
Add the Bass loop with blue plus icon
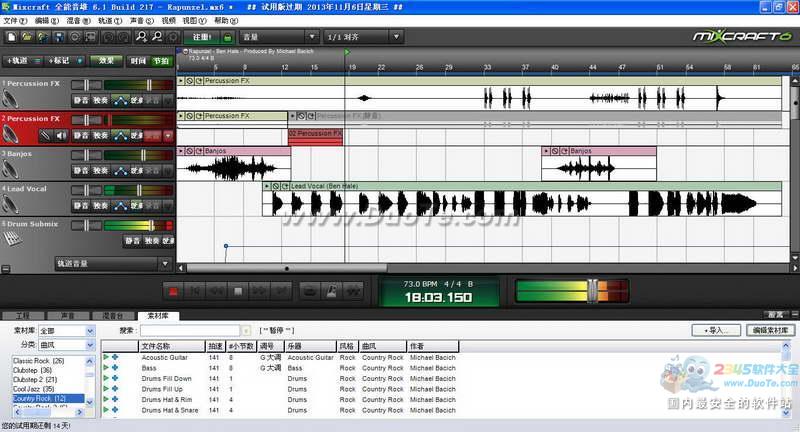coord(115,368)
